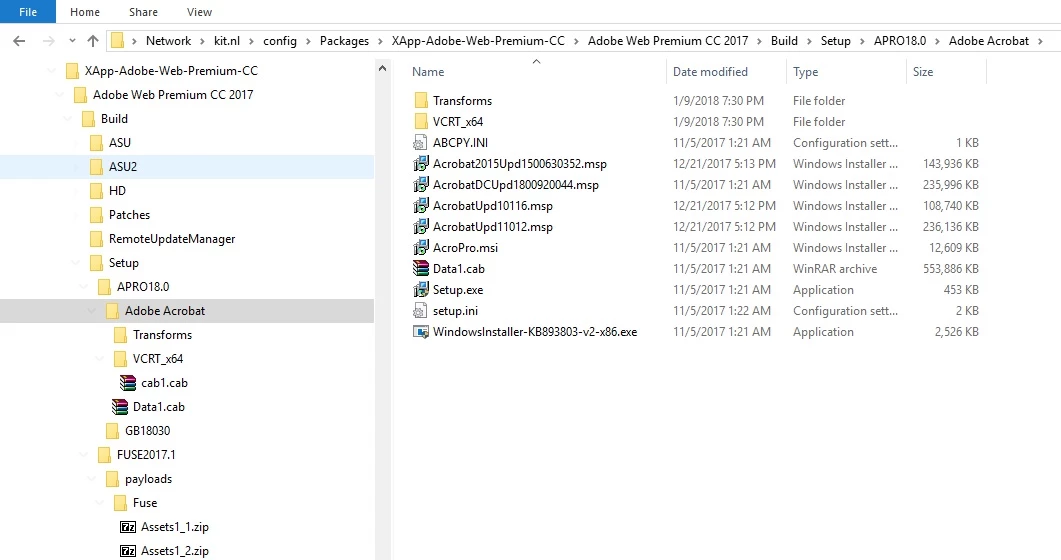Click the AcrobatDCUpd1800920044.msp installer icon
Screen dimensions: 1061x560
[x=420, y=185]
